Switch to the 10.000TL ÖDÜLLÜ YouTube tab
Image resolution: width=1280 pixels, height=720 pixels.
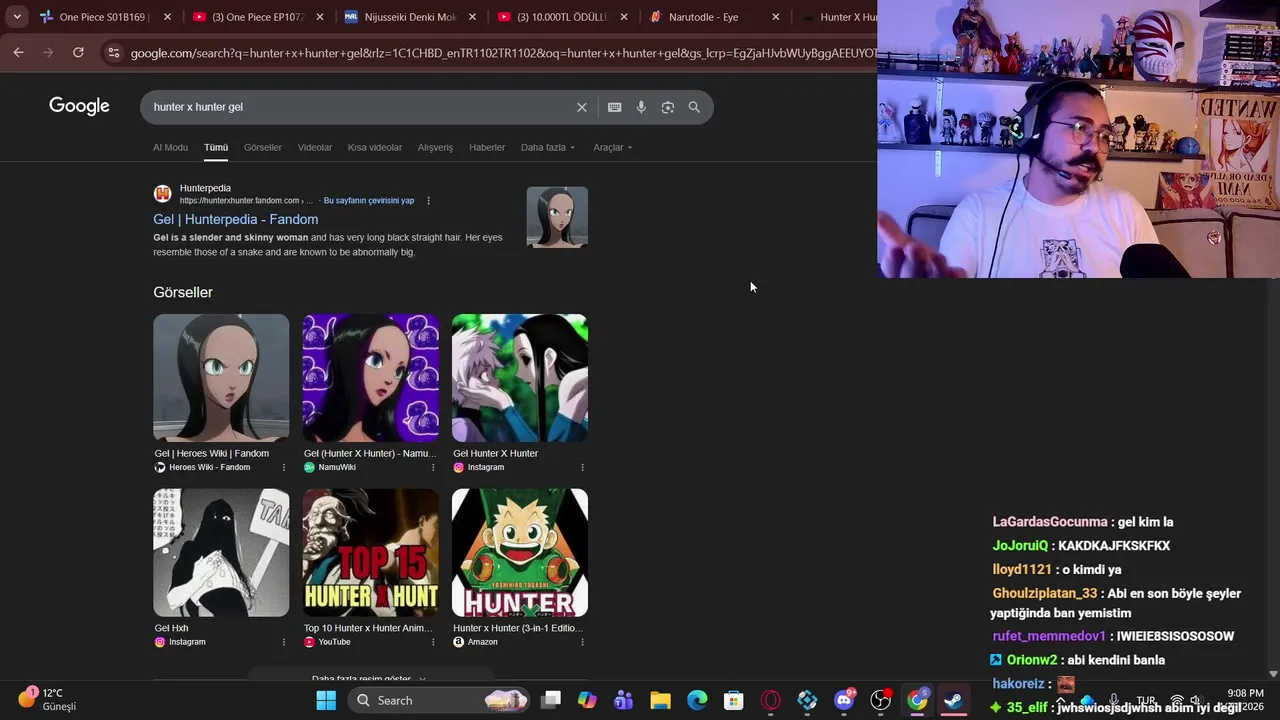click(562, 17)
